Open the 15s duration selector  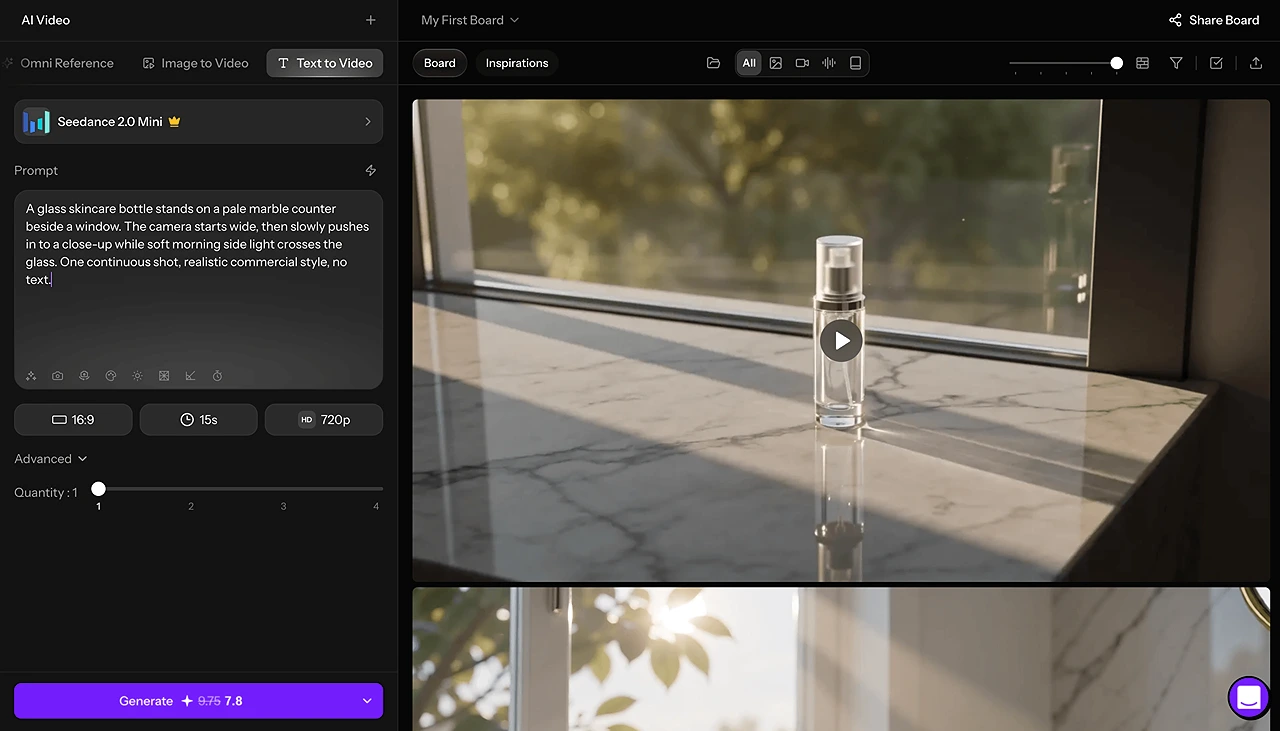198,420
